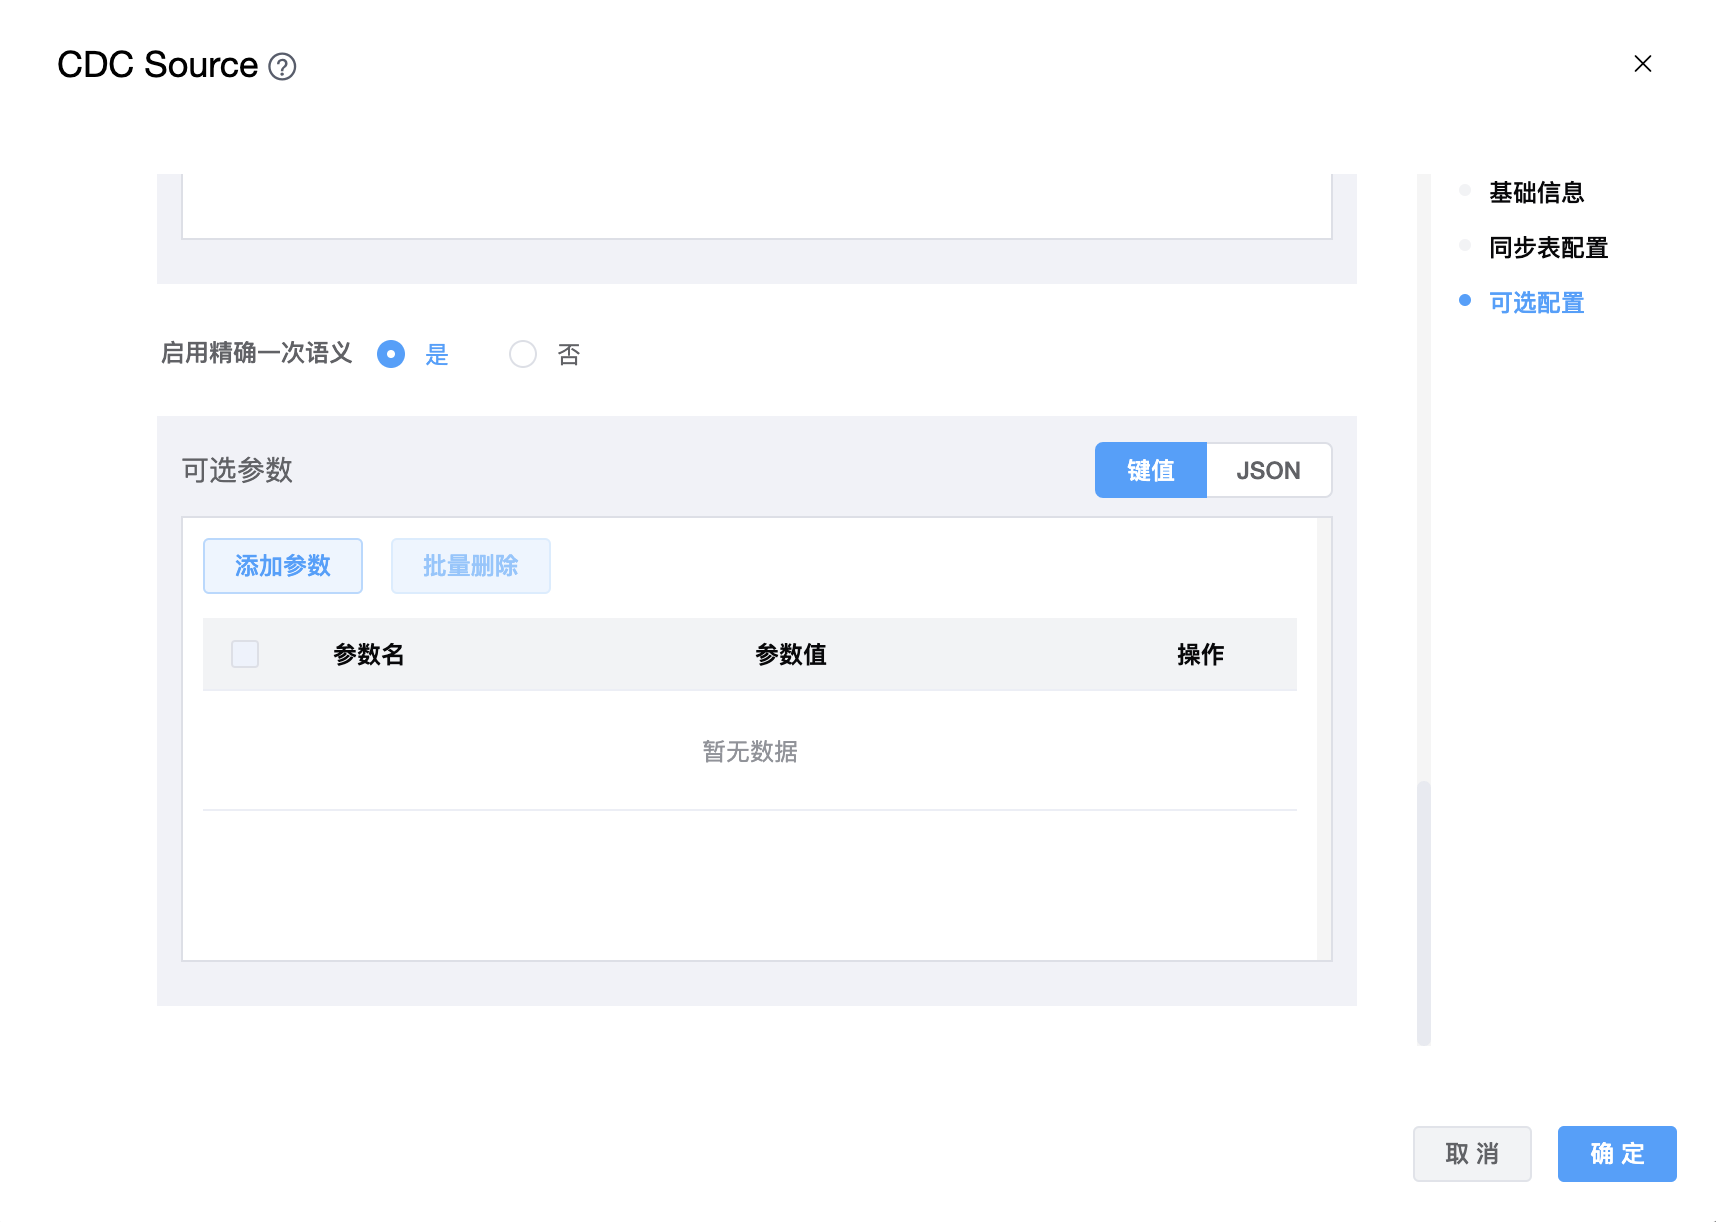Close the CDC Source dialog
1716x1222 pixels.
[1642, 64]
